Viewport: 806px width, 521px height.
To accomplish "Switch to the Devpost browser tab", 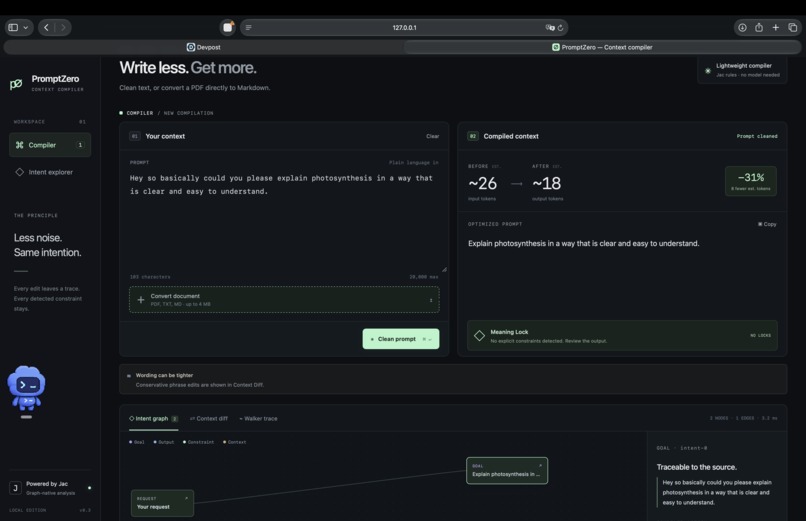I will click(204, 47).
